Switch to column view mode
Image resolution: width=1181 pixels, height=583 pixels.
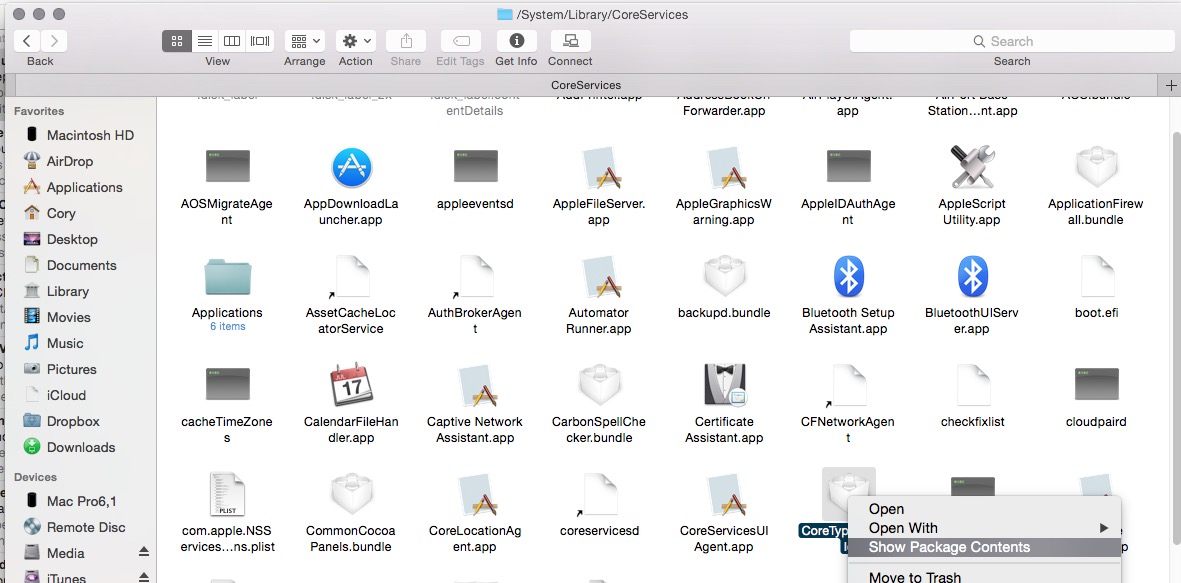click(x=232, y=41)
